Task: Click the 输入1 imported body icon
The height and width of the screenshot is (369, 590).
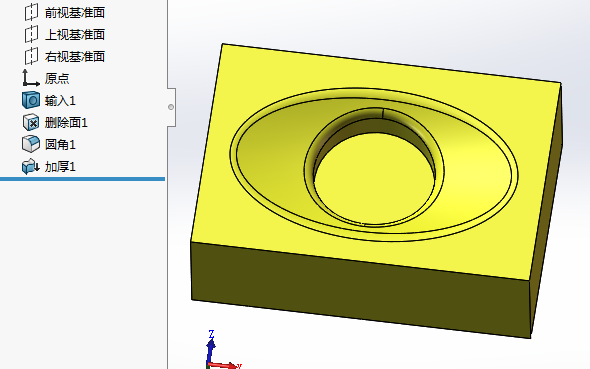Action: click(x=31, y=100)
